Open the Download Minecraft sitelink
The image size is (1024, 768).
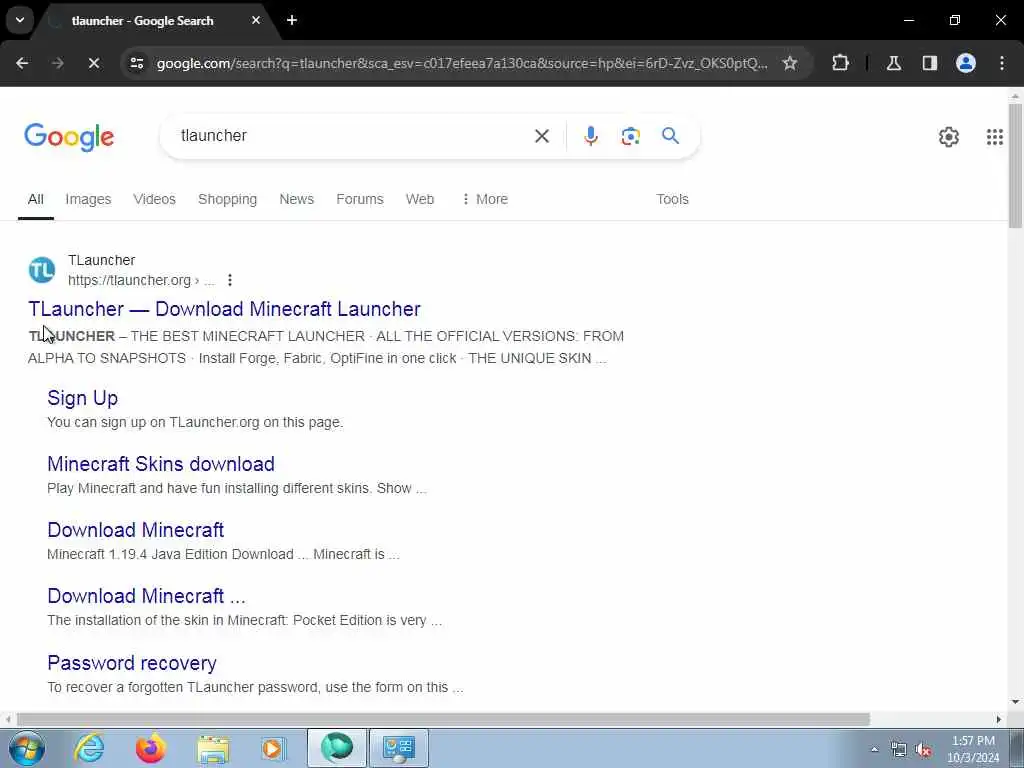click(x=135, y=530)
